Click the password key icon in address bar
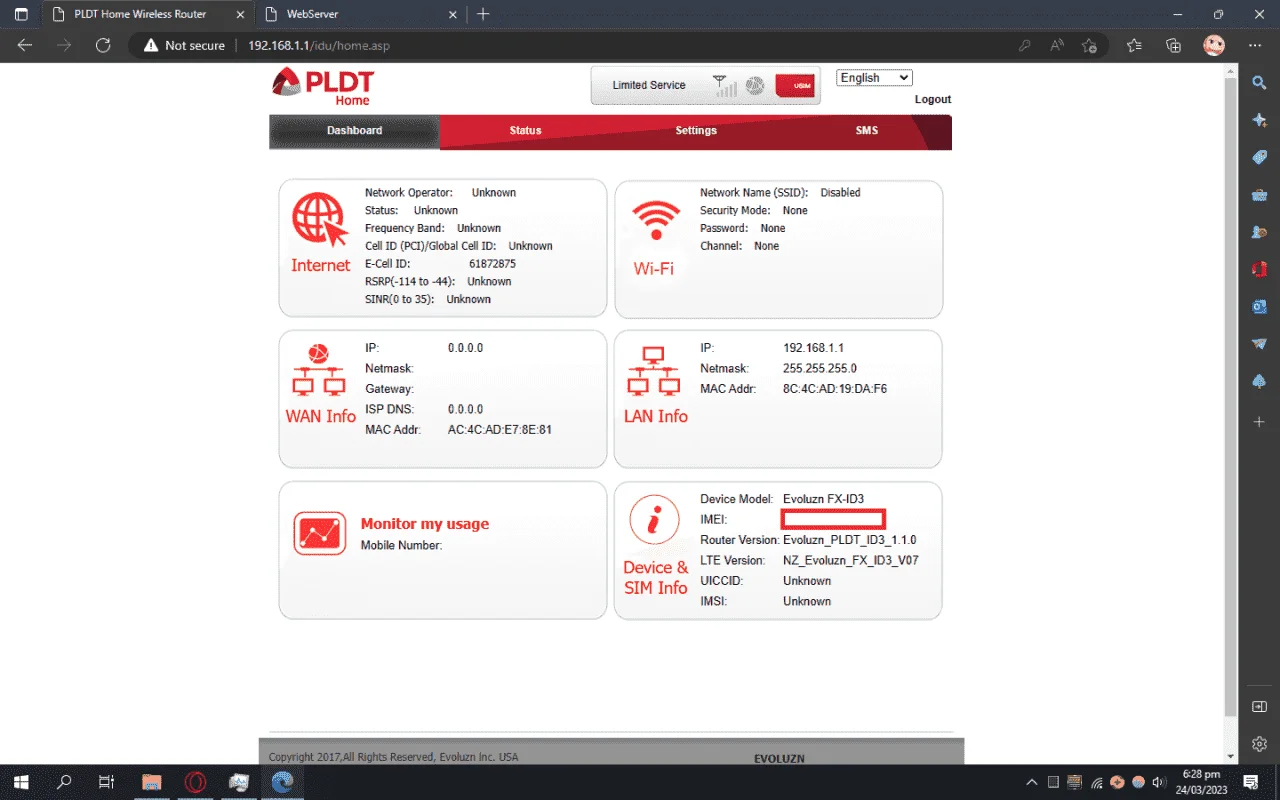This screenshot has height=800, width=1280. pos(1024,45)
